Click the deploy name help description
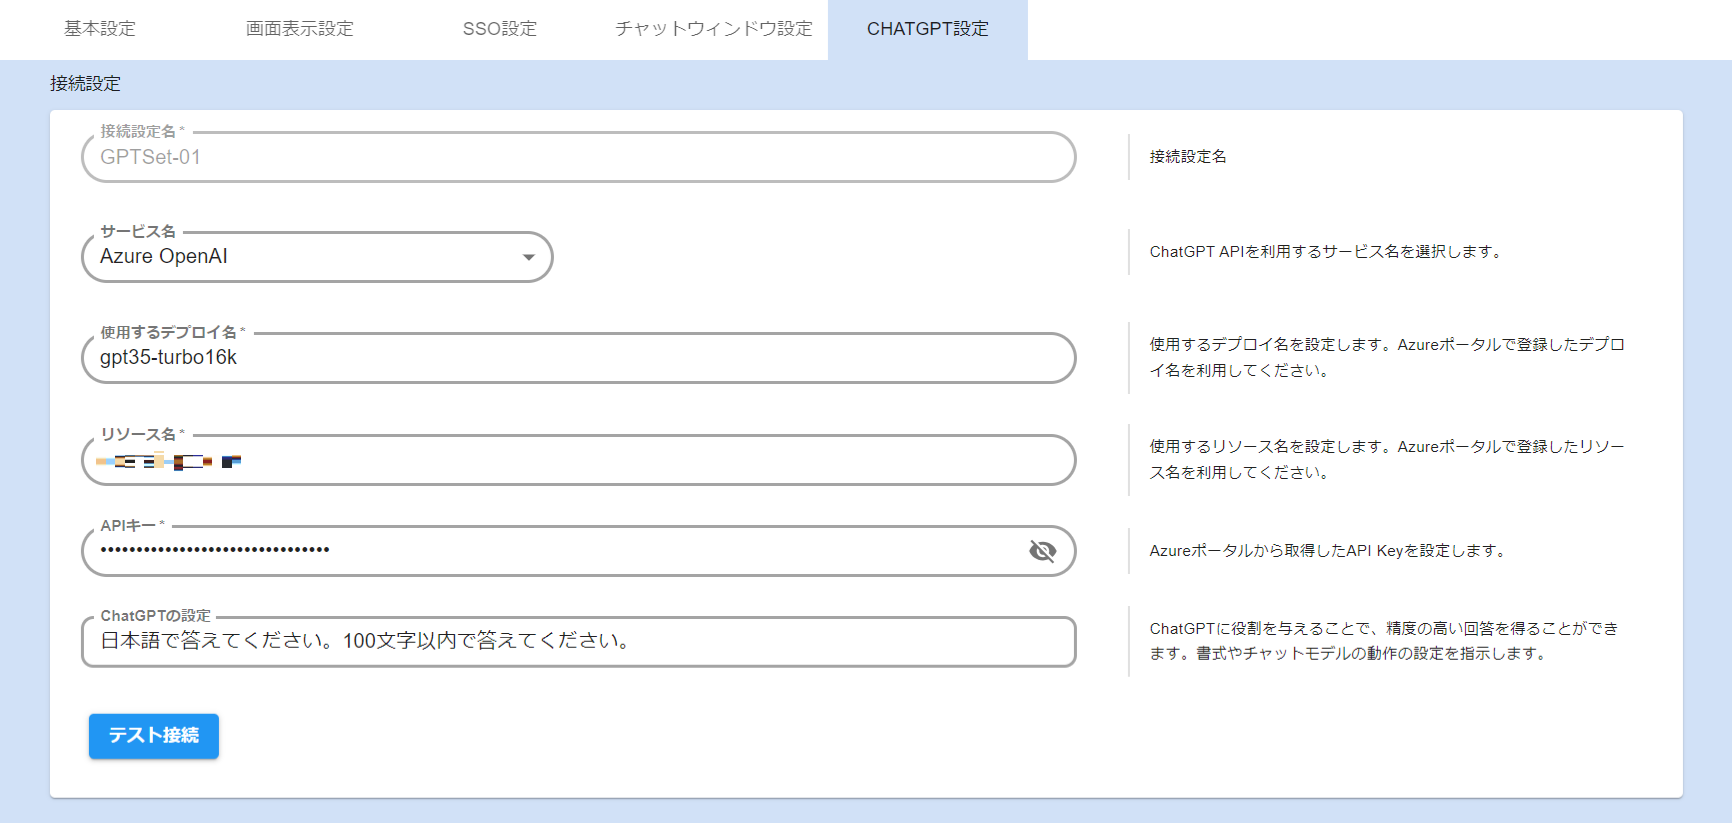Screen dimensions: 1732x823 (x=1386, y=357)
